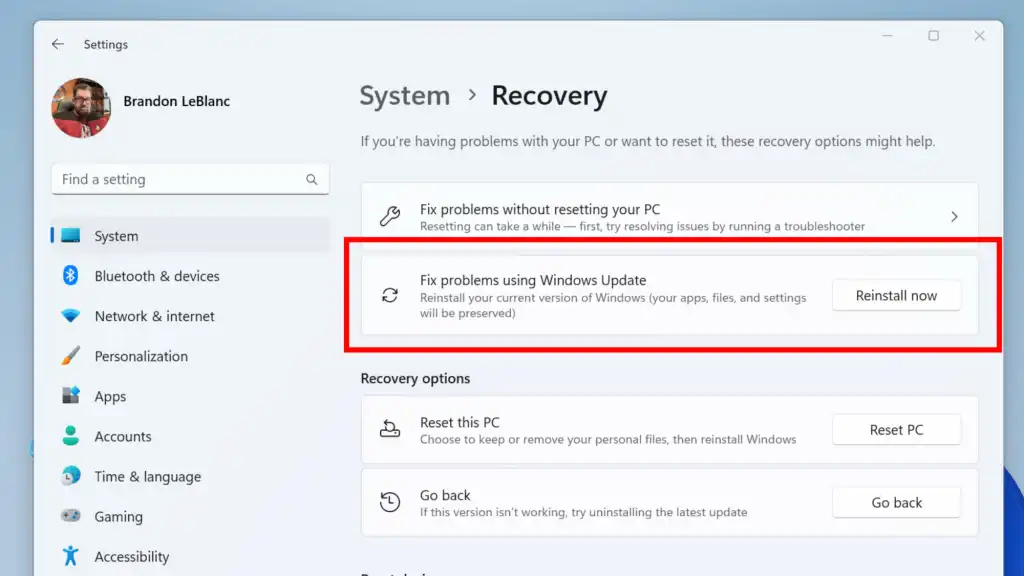The height and width of the screenshot is (576, 1024).
Task: Minimize the Settings window
Action: click(887, 36)
